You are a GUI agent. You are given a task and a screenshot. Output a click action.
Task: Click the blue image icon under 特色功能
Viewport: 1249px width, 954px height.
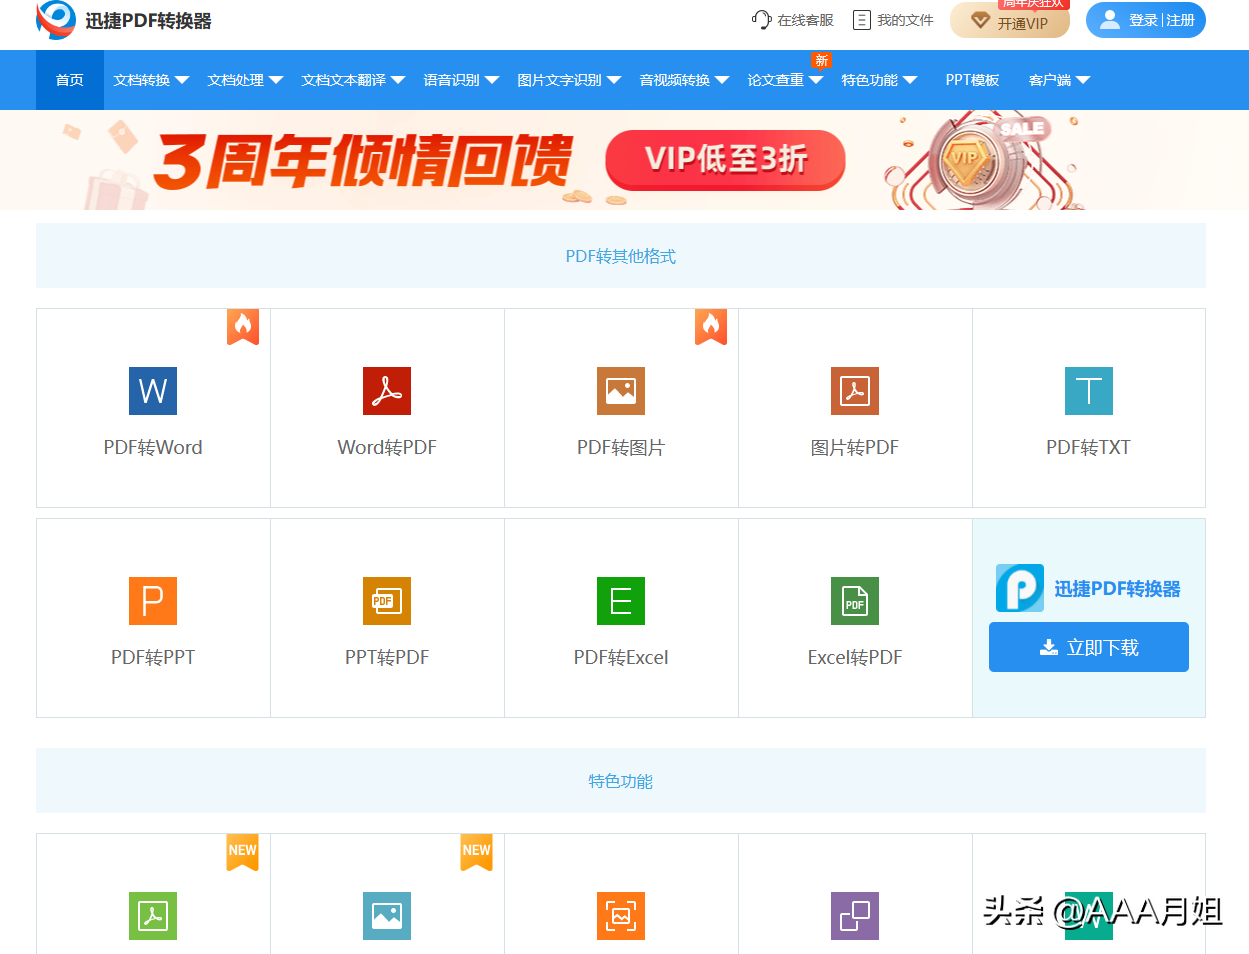[387, 916]
